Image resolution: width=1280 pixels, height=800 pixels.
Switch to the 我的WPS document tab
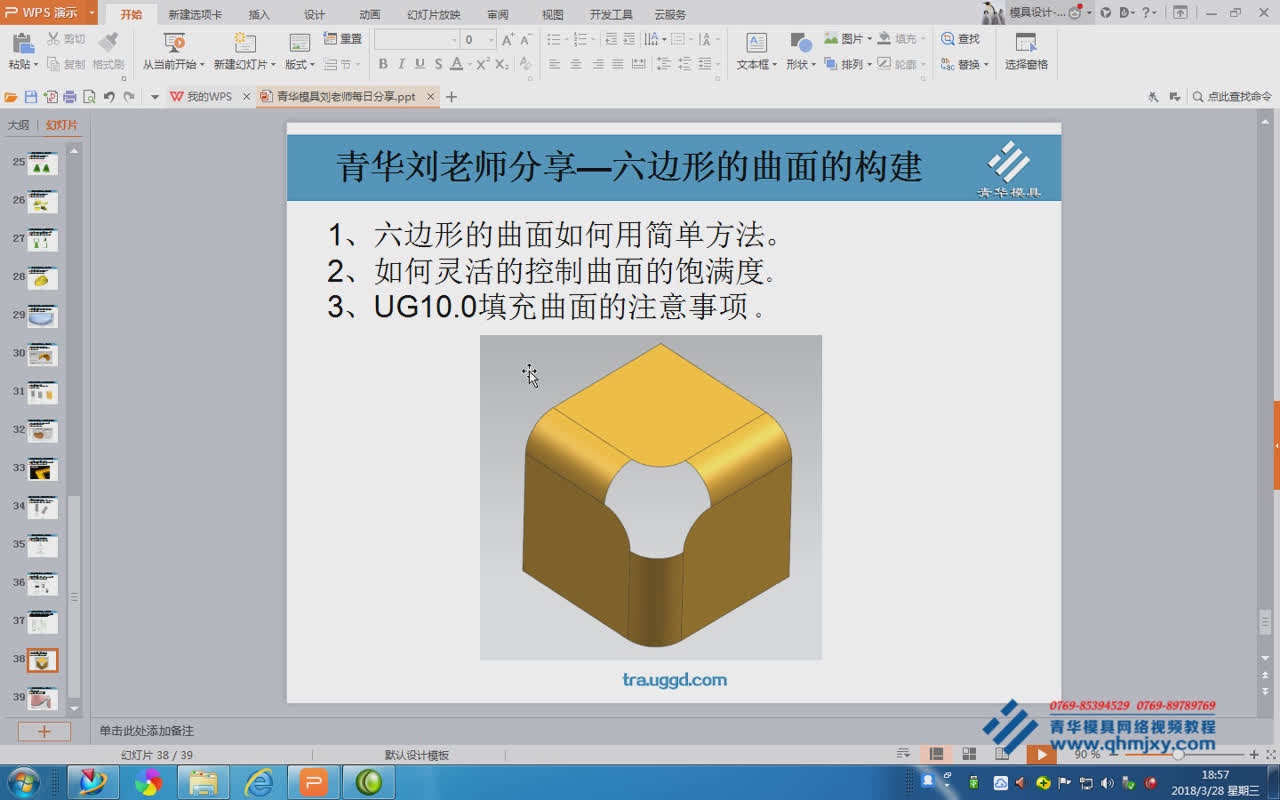(209, 97)
